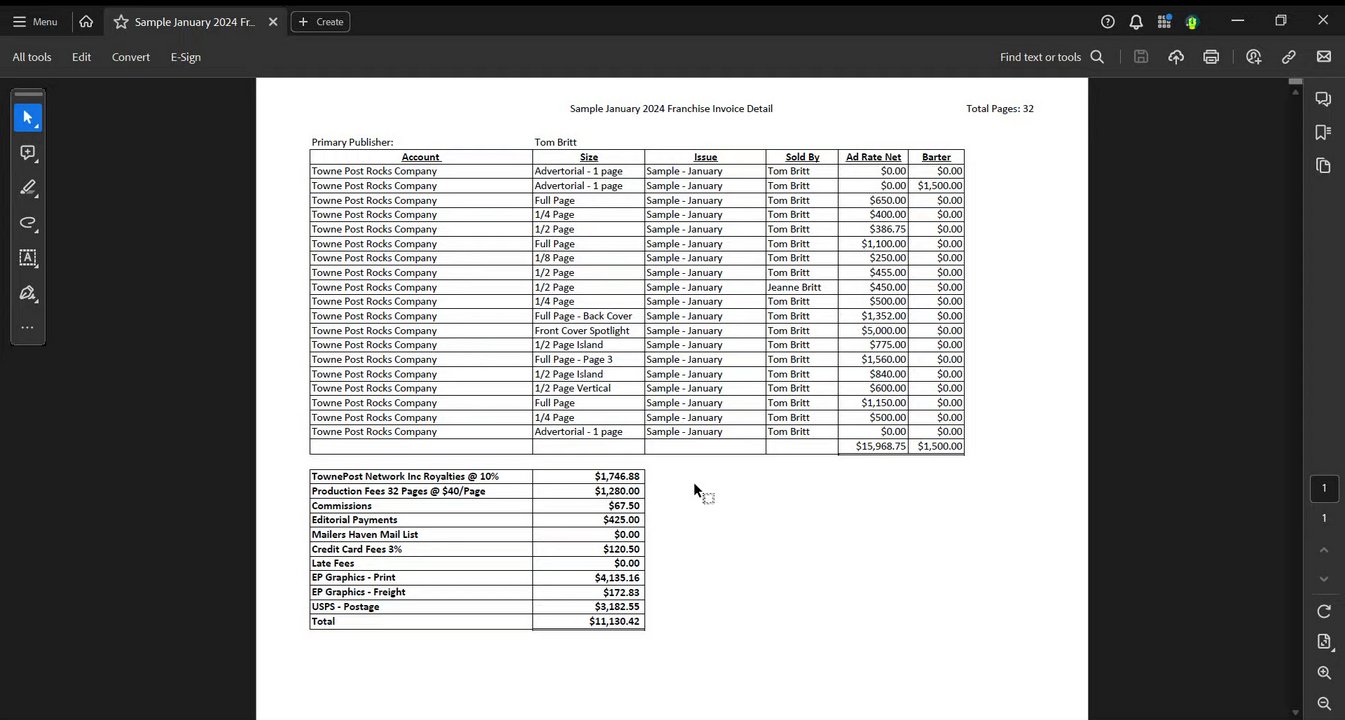Screen dimensions: 1345x720
Task: Pick the Select arrow tool
Action: click(x=28, y=118)
